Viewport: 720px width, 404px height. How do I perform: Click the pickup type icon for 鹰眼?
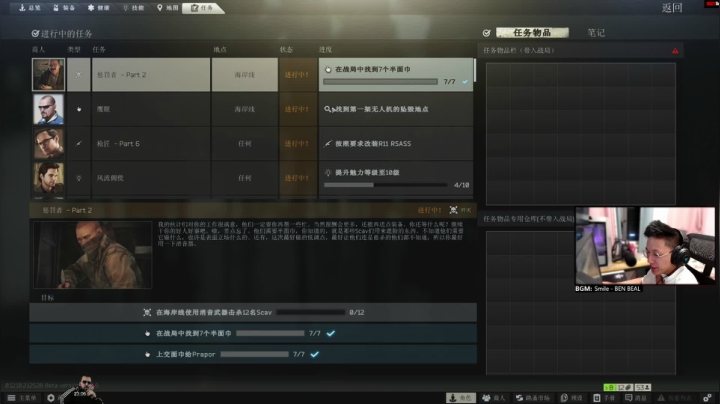pyautogui.click(x=79, y=109)
